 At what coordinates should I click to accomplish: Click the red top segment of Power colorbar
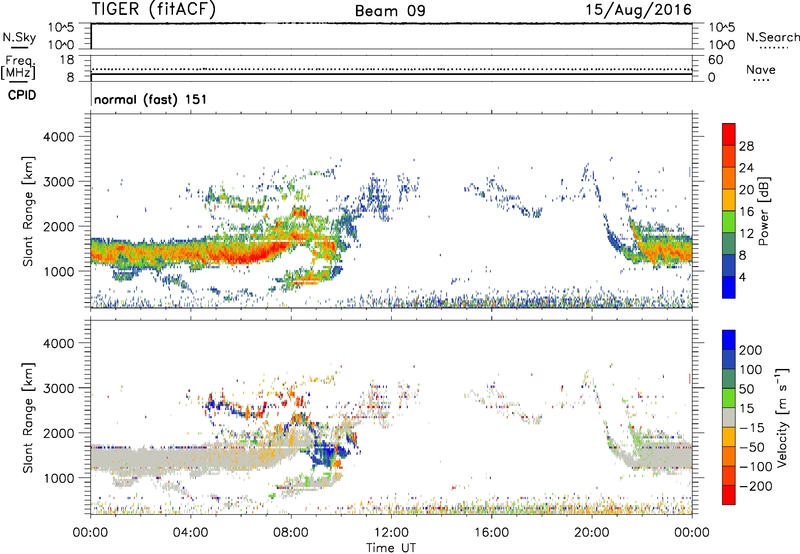pos(729,134)
